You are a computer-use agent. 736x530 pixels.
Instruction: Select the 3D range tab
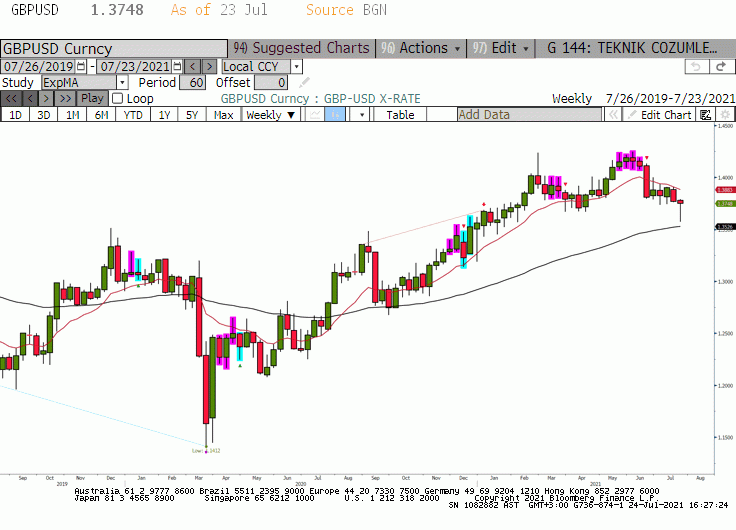click(44, 115)
